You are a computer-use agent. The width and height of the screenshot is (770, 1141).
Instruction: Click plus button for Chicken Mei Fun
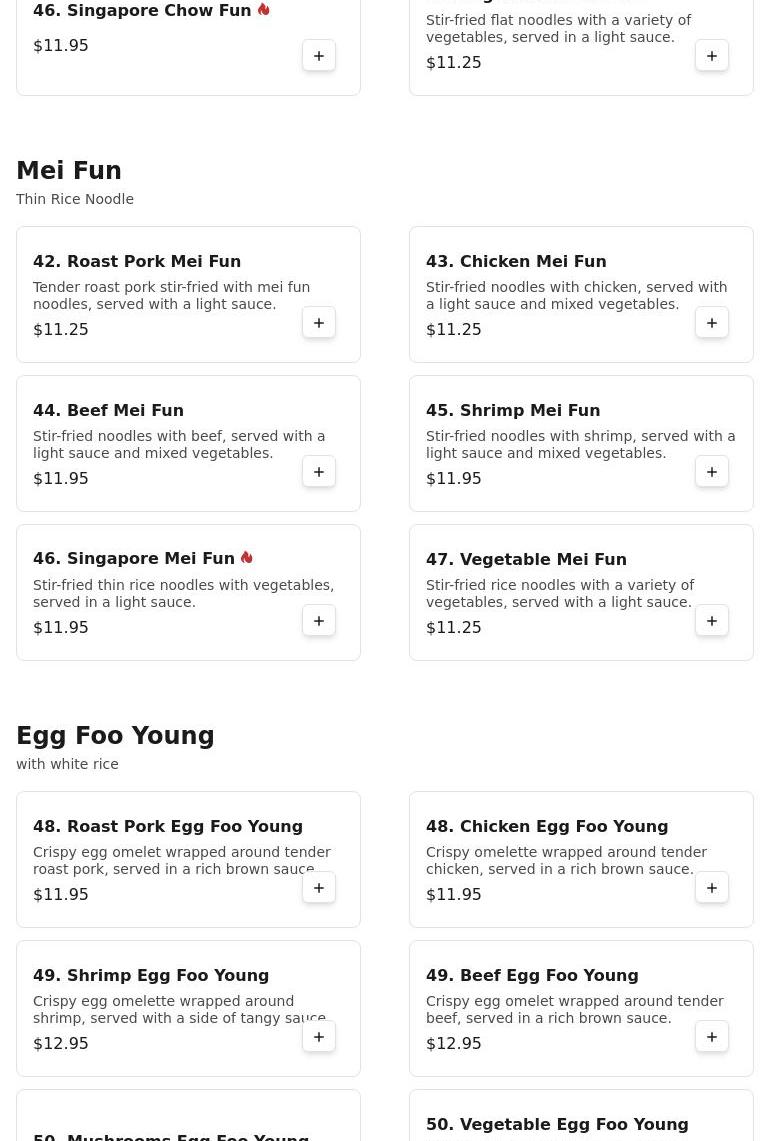click(712, 323)
